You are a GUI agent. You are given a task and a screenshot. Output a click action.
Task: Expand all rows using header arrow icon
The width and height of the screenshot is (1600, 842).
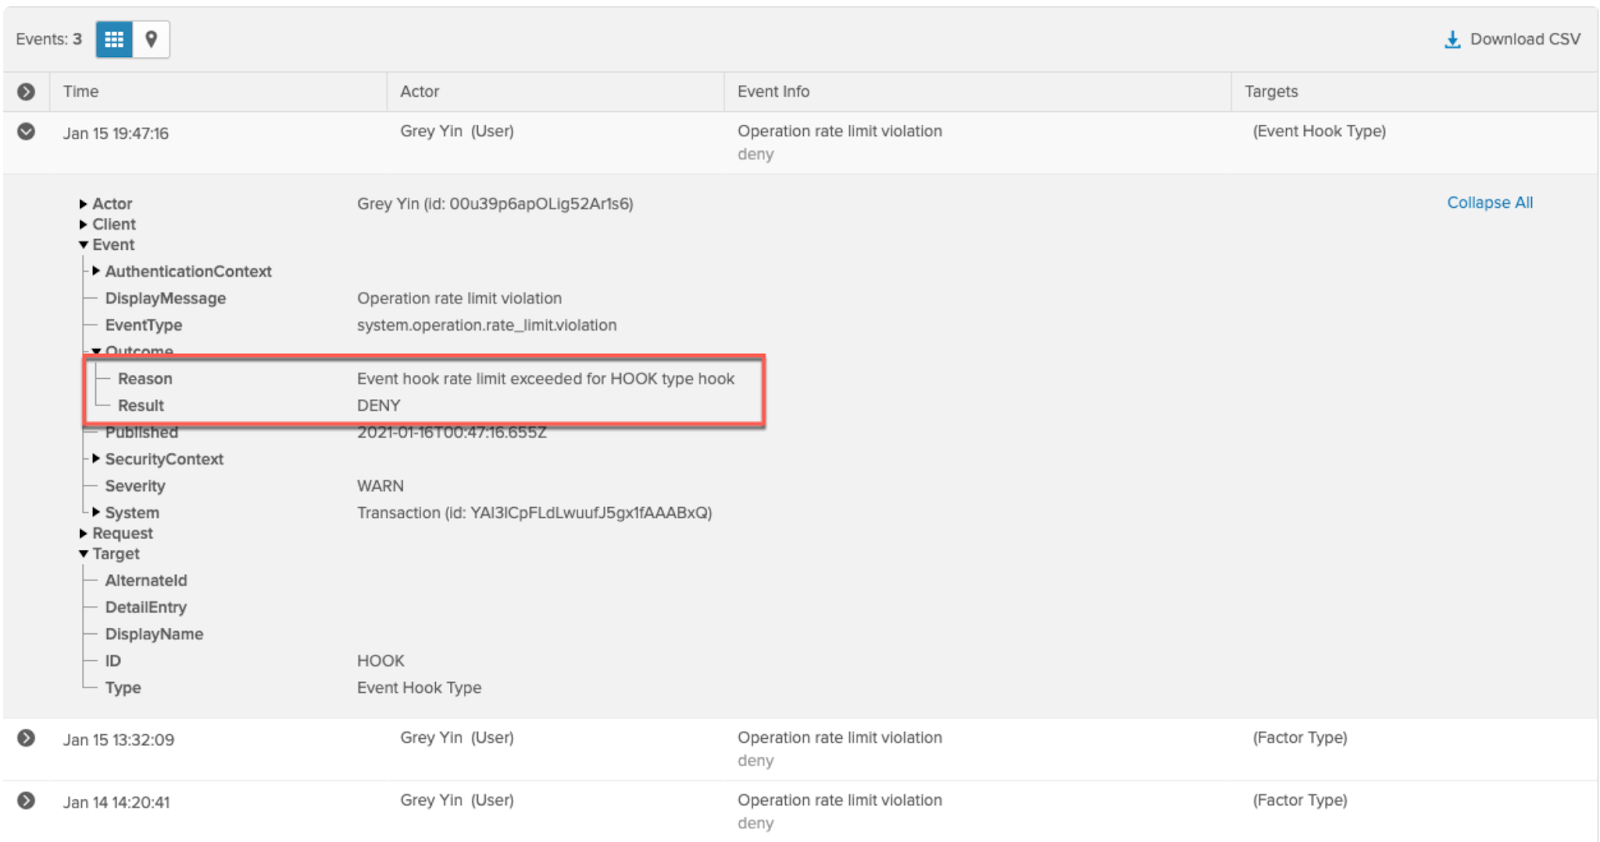point(26,92)
